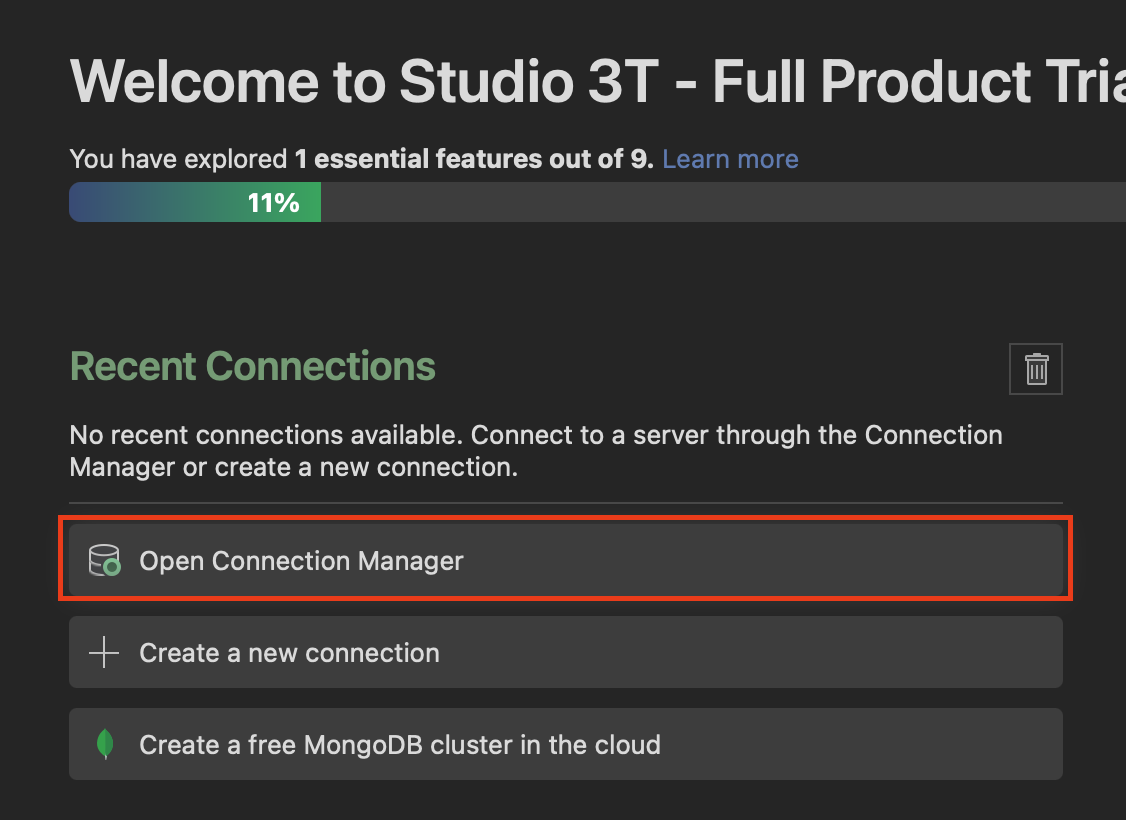Viewport: 1126px width, 820px height.
Task: Open the Learn more link
Action: pos(730,159)
